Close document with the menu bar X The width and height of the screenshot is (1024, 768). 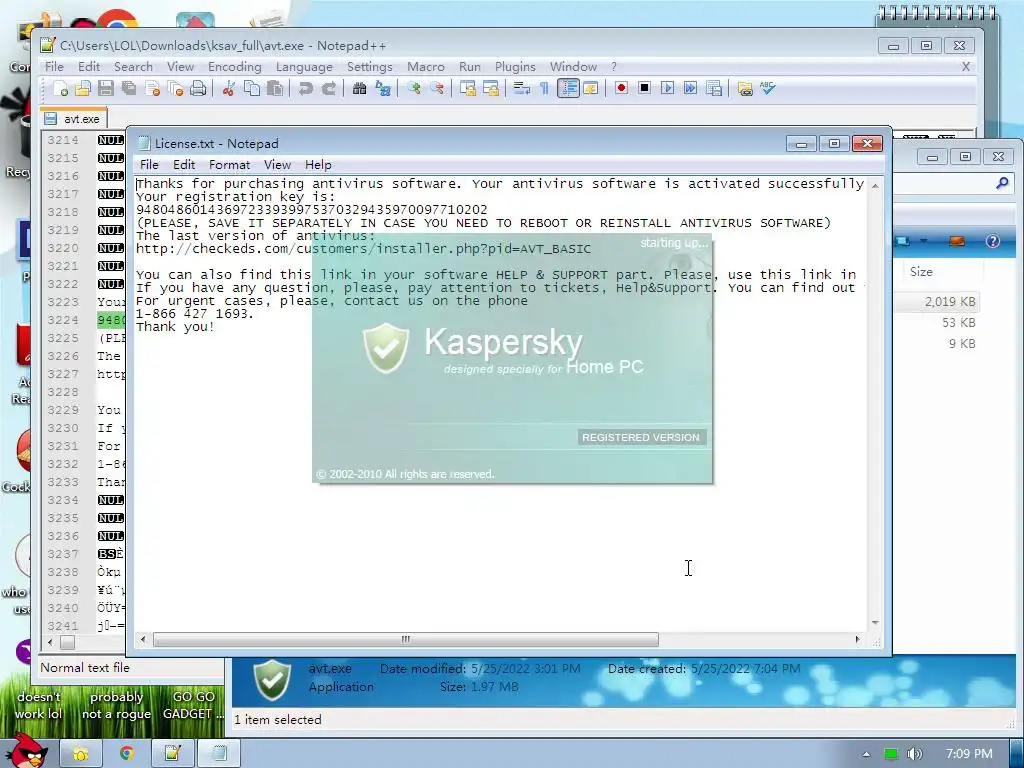966,67
